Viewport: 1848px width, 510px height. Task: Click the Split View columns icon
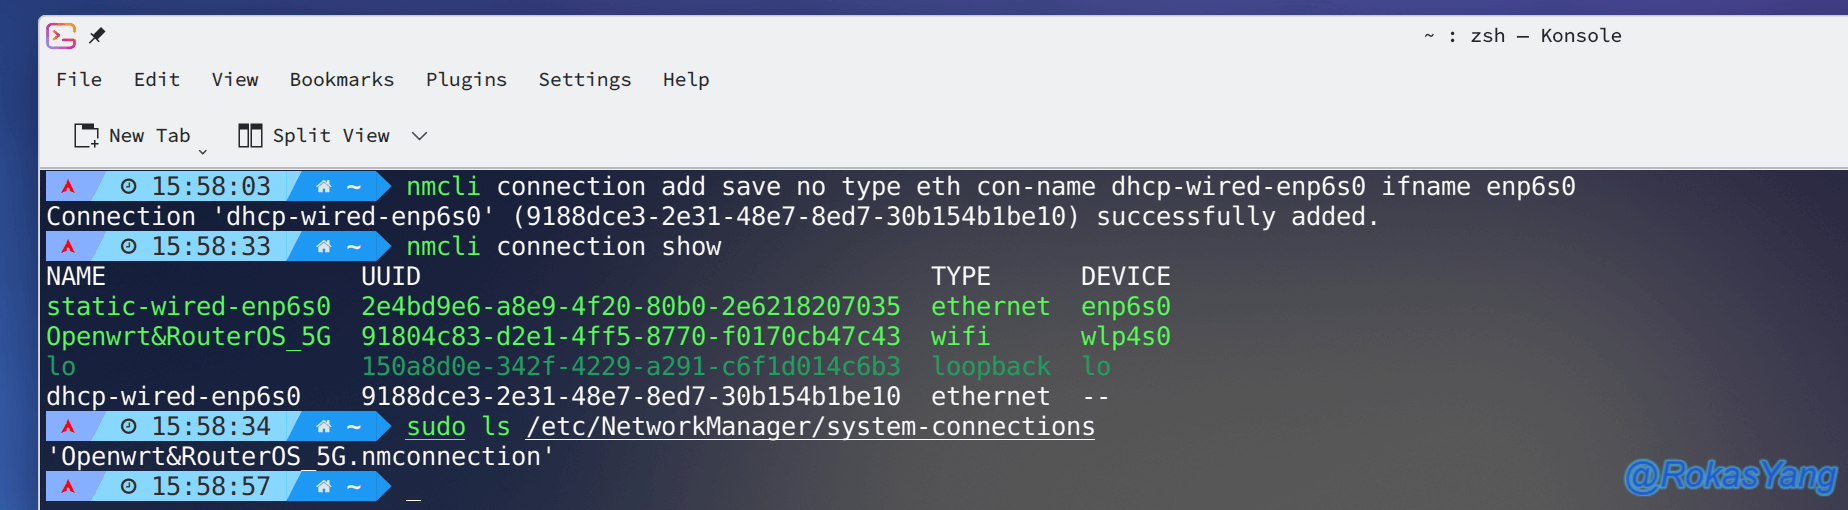click(250, 135)
